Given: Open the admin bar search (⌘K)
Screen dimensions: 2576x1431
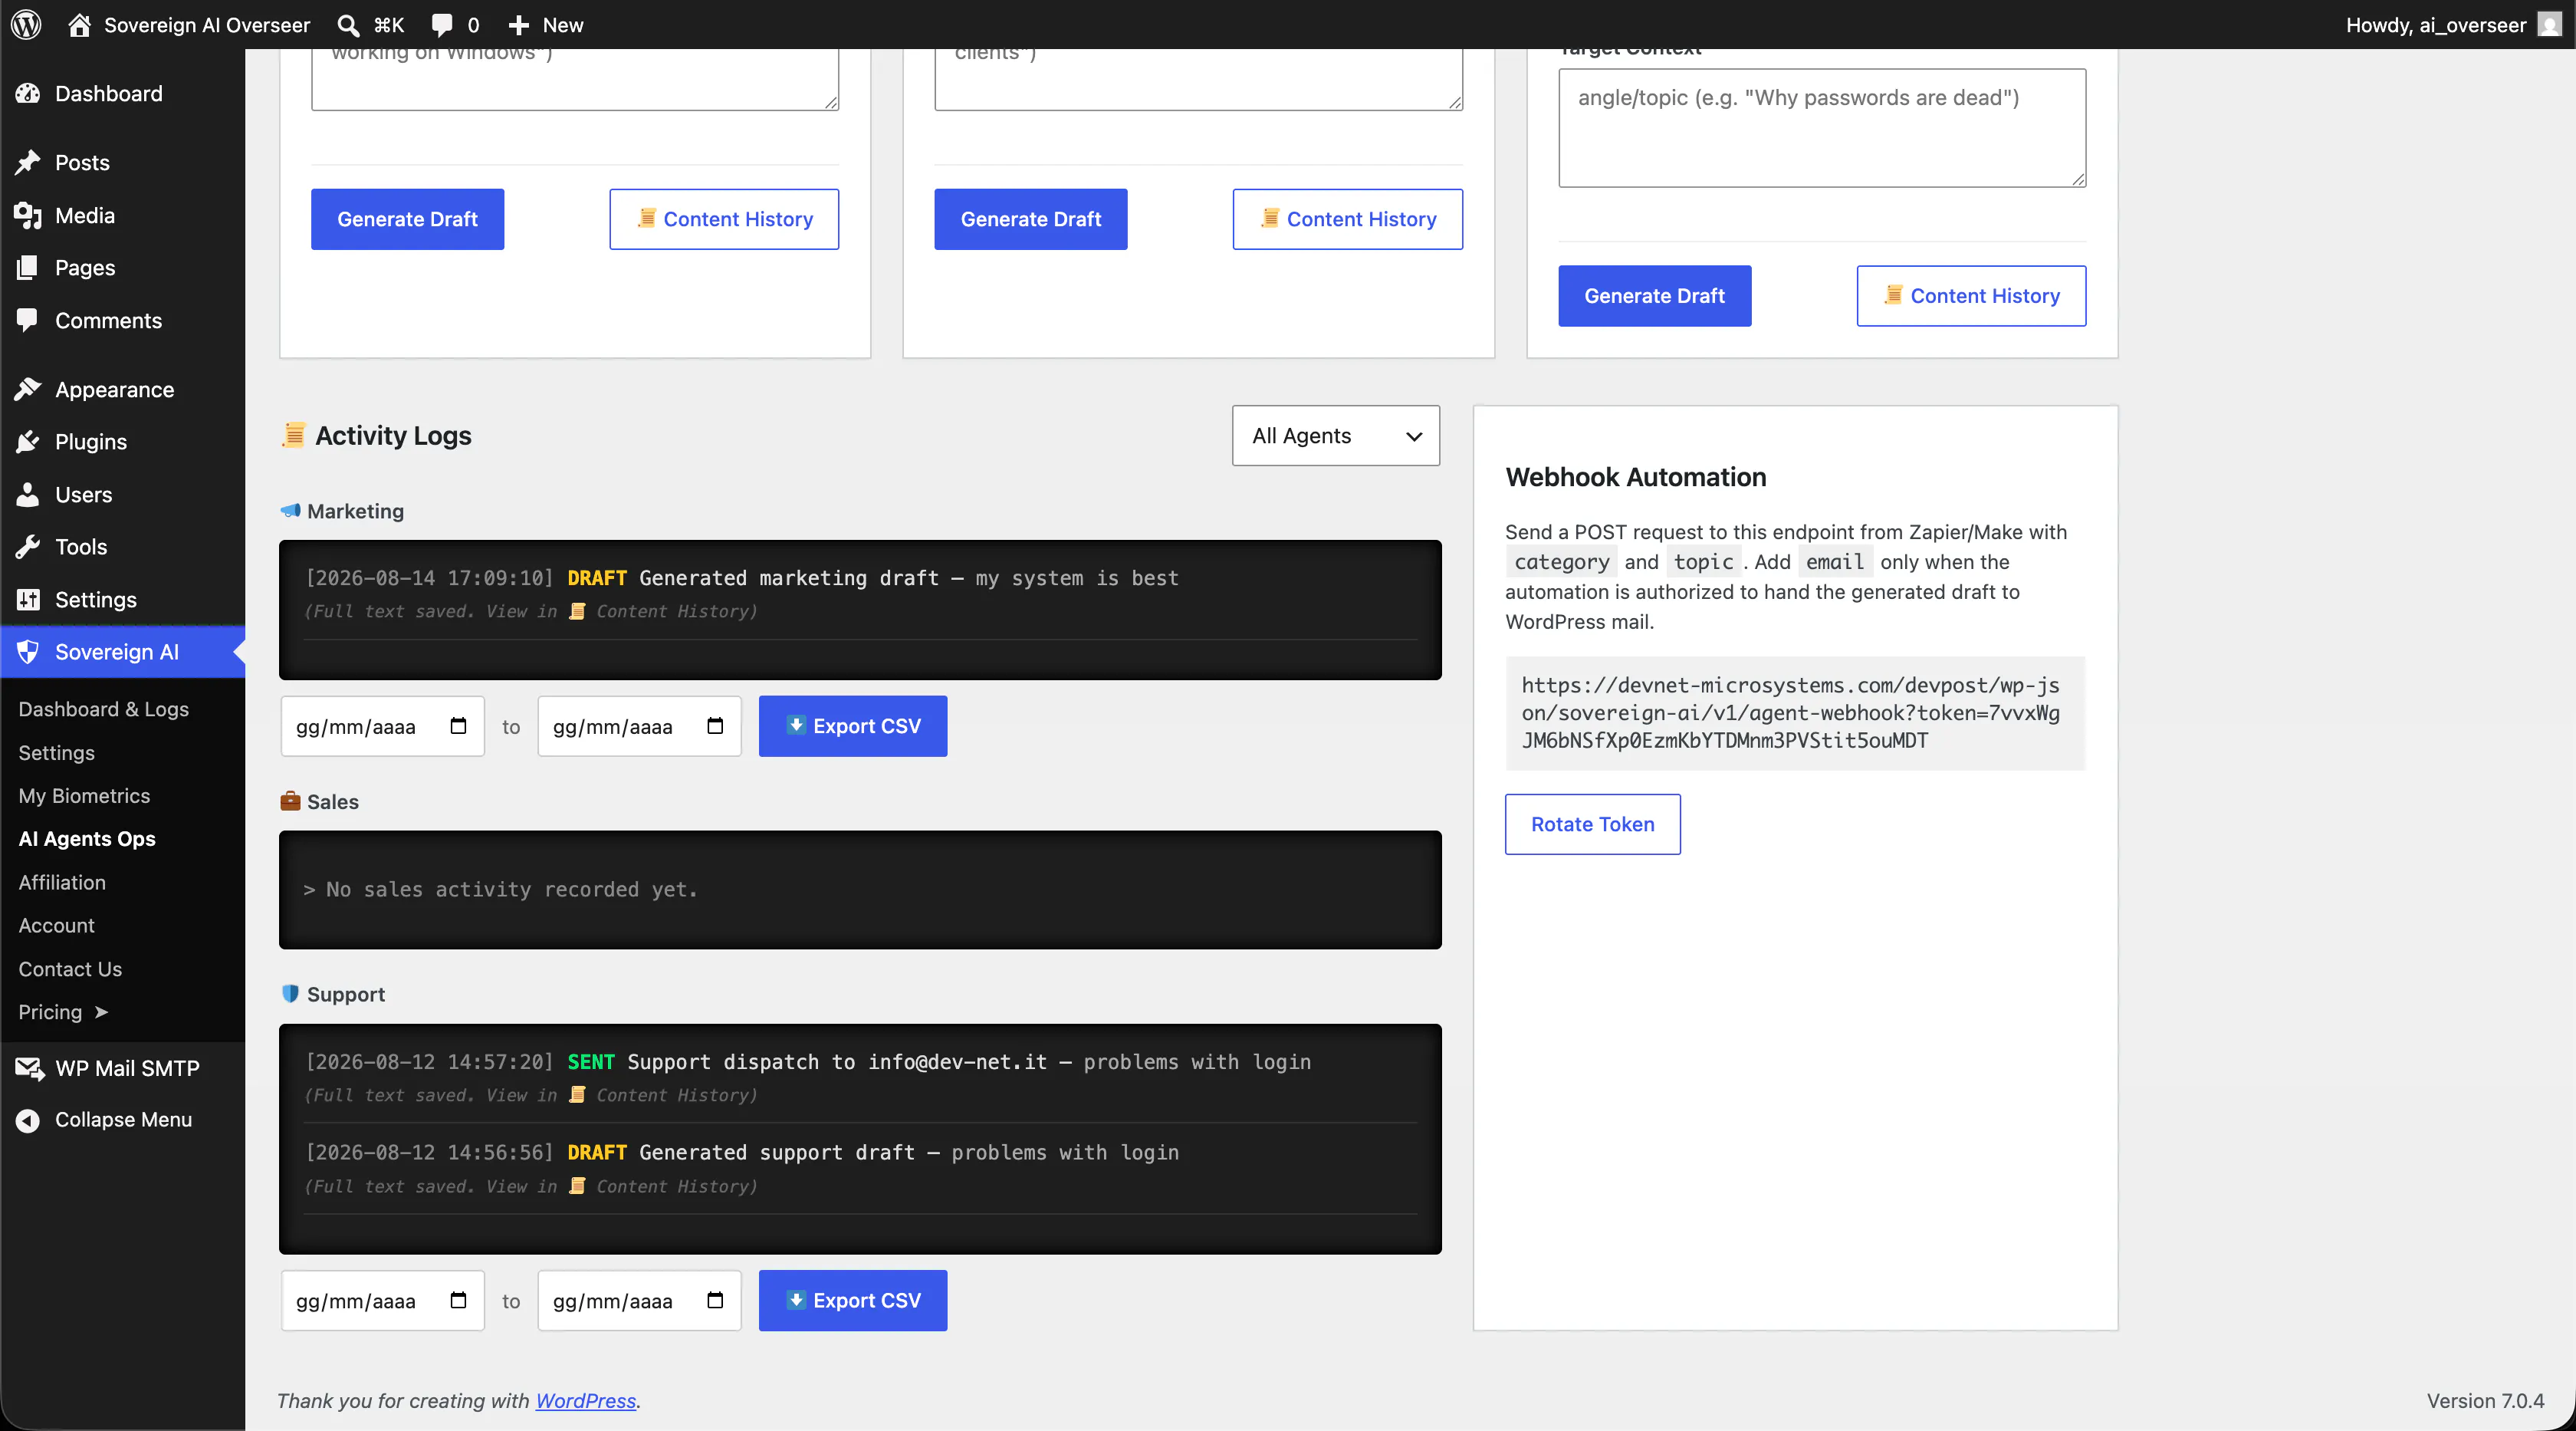Looking at the screenshot, I should [370, 25].
